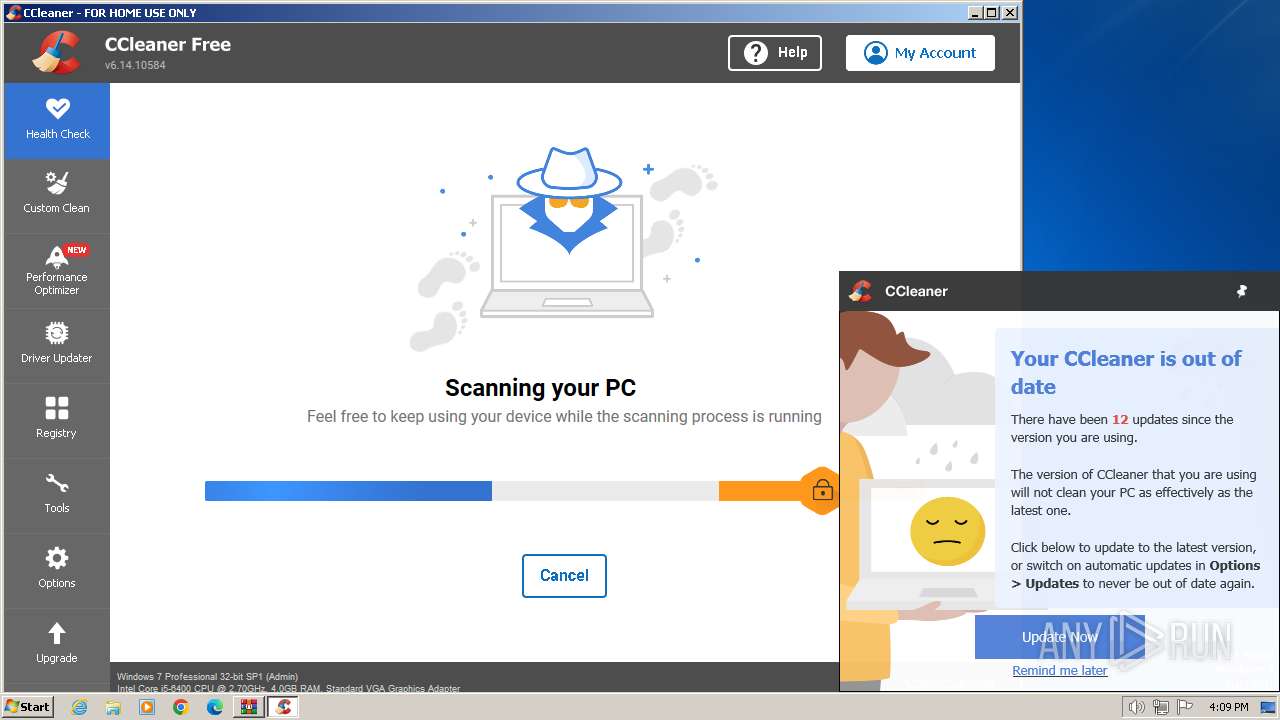The width and height of the screenshot is (1280, 720).
Task: Open CCleaner Options
Action: (x=57, y=570)
